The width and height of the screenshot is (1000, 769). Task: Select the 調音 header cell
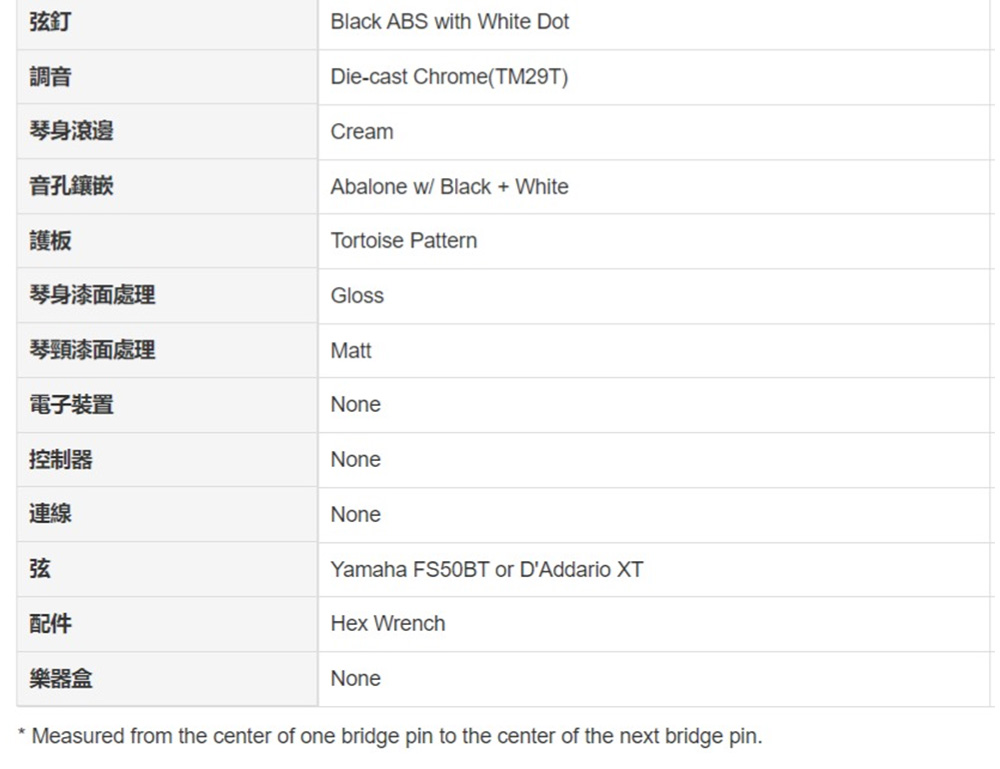(x=50, y=77)
